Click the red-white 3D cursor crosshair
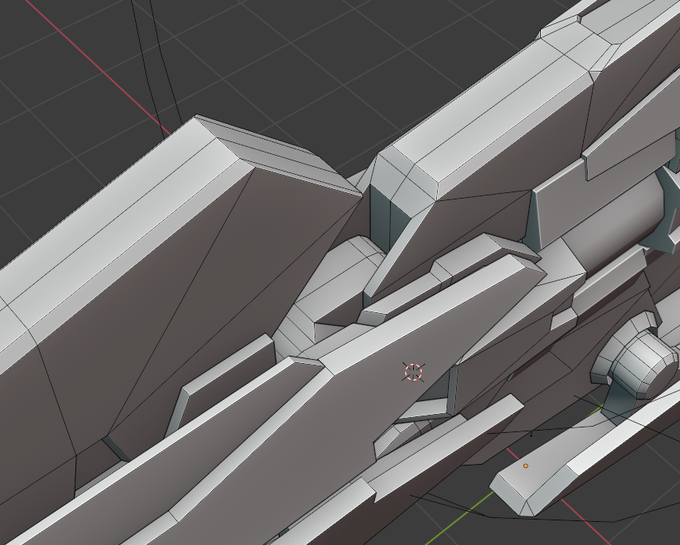The width and height of the screenshot is (680, 545). (x=413, y=372)
